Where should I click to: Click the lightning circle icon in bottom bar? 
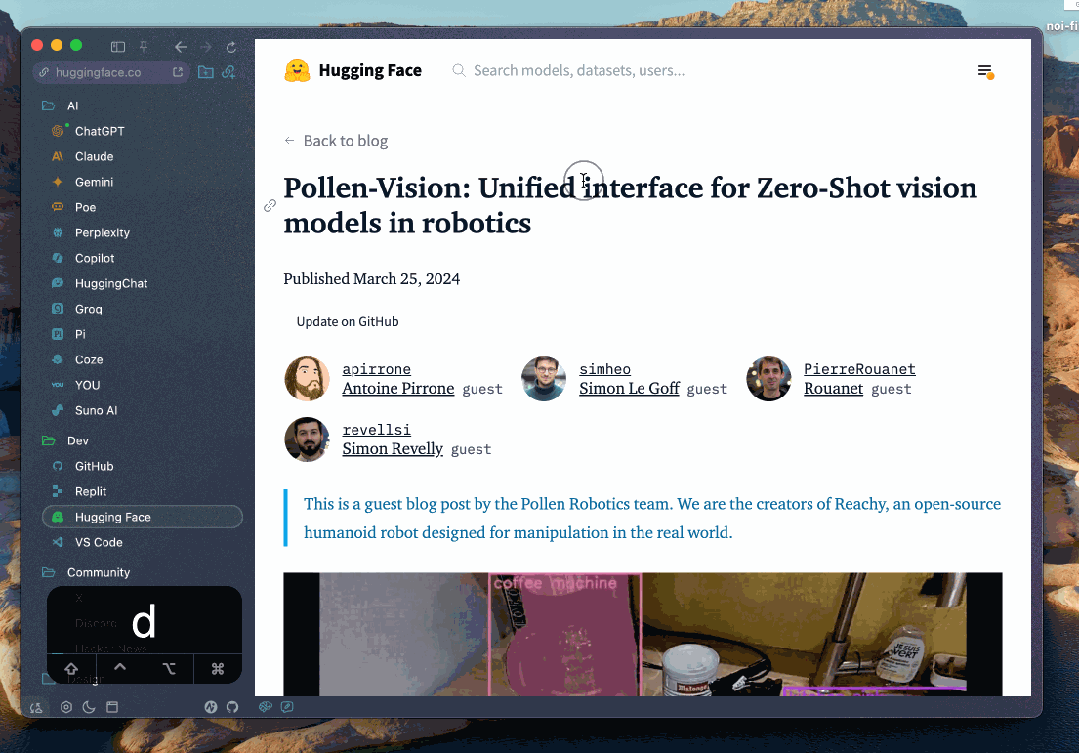(211, 707)
